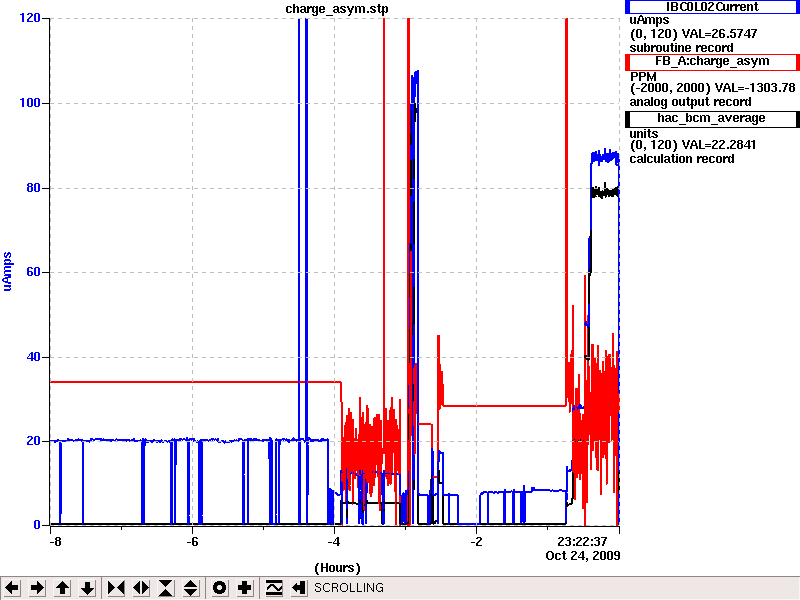Click the y-axis tick label 120
This screenshot has width=800, height=600.
tap(30, 18)
